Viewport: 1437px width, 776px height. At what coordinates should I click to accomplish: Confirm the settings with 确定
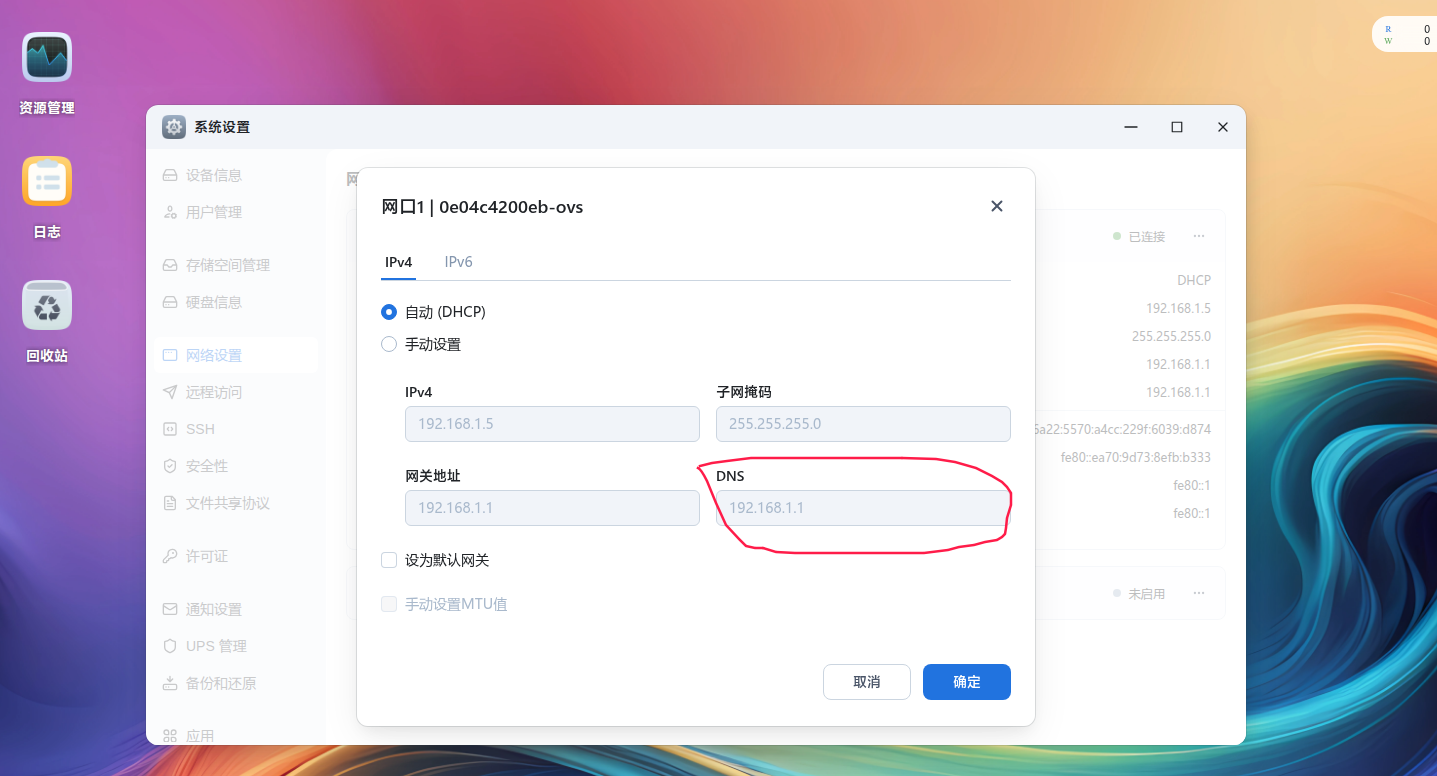pos(966,682)
